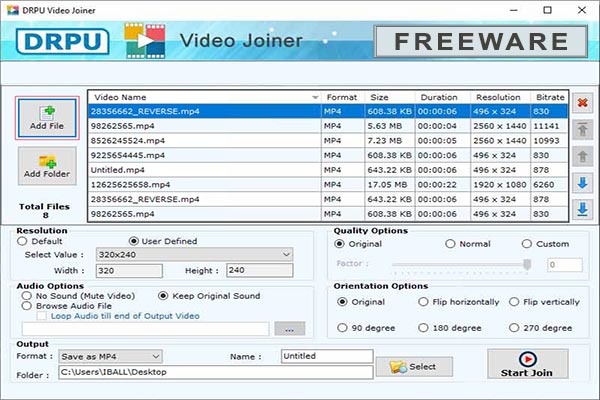
Task: Click the Format column header
Action: (x=342, y=97)
